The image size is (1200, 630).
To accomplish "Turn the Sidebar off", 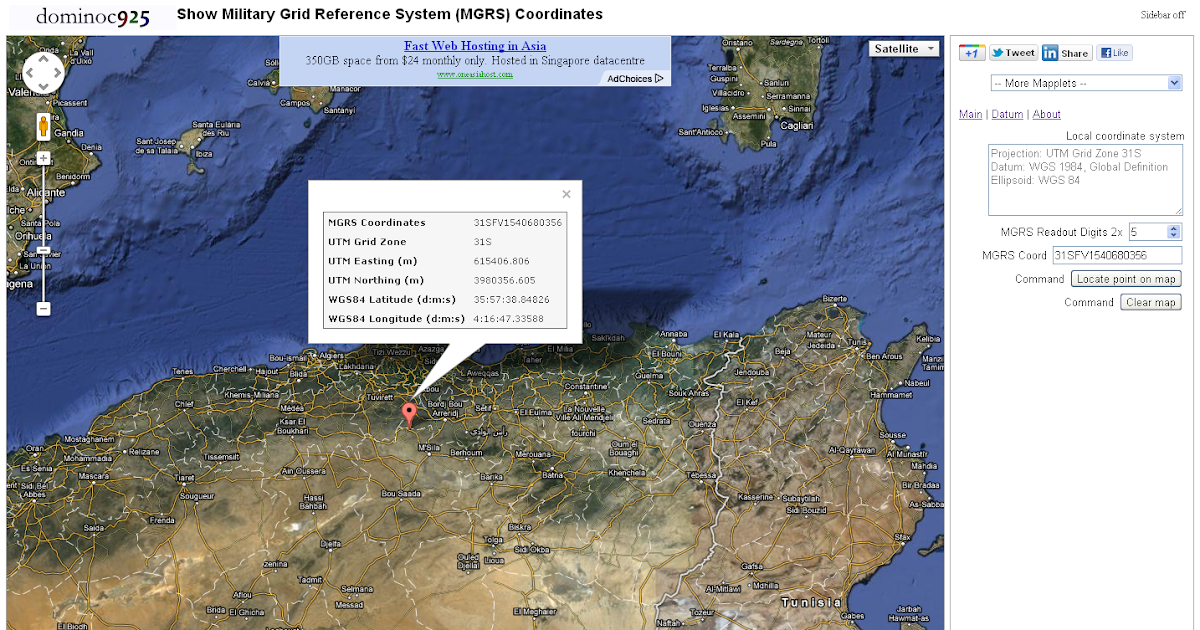I will tap(1162, 15).
